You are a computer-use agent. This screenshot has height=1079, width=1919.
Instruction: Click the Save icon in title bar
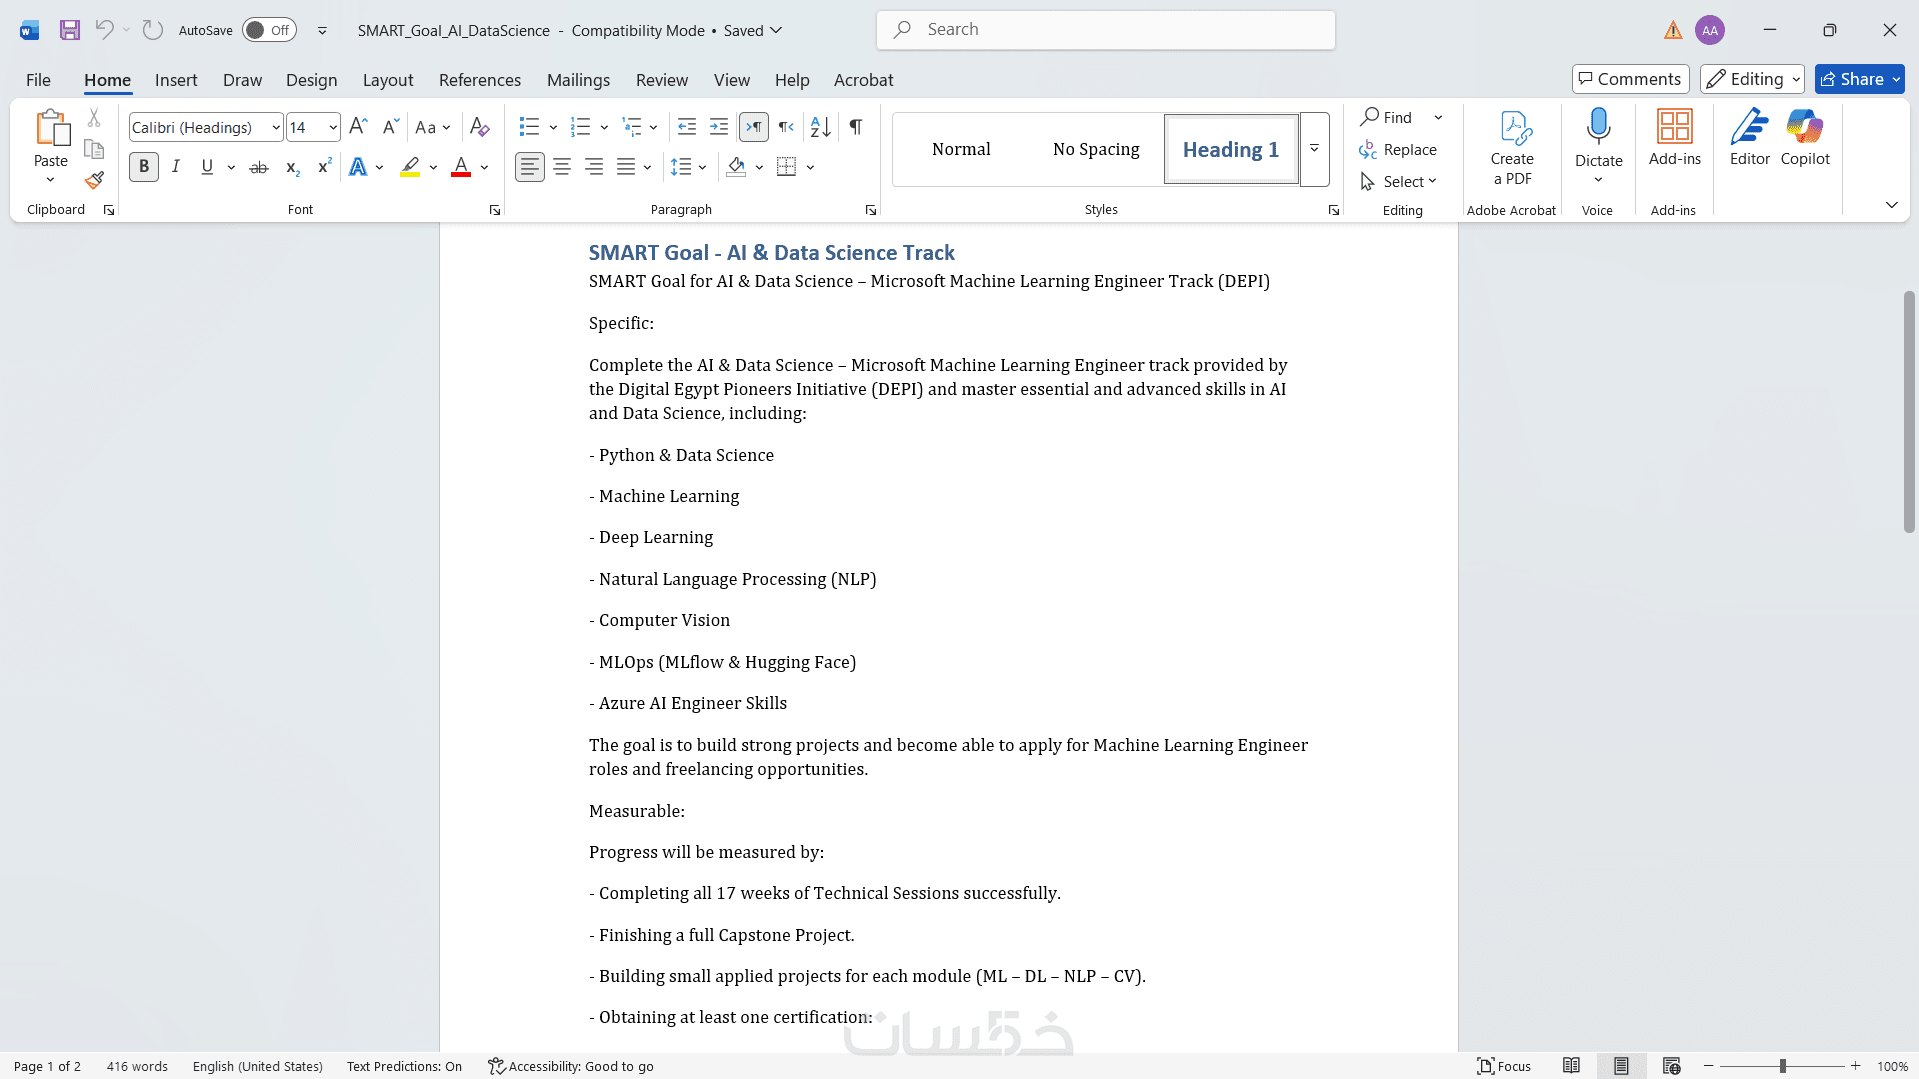coord(69,30)
